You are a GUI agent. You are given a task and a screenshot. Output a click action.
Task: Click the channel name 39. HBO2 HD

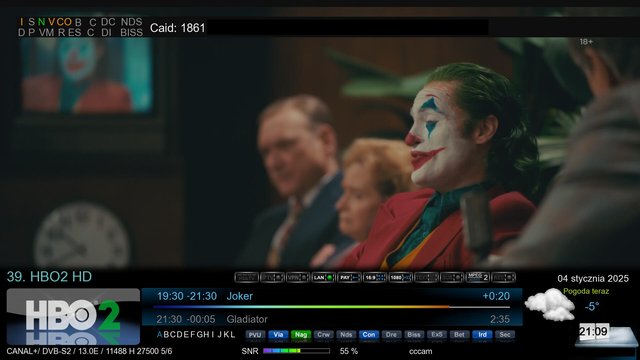click(x=49, y=277)
